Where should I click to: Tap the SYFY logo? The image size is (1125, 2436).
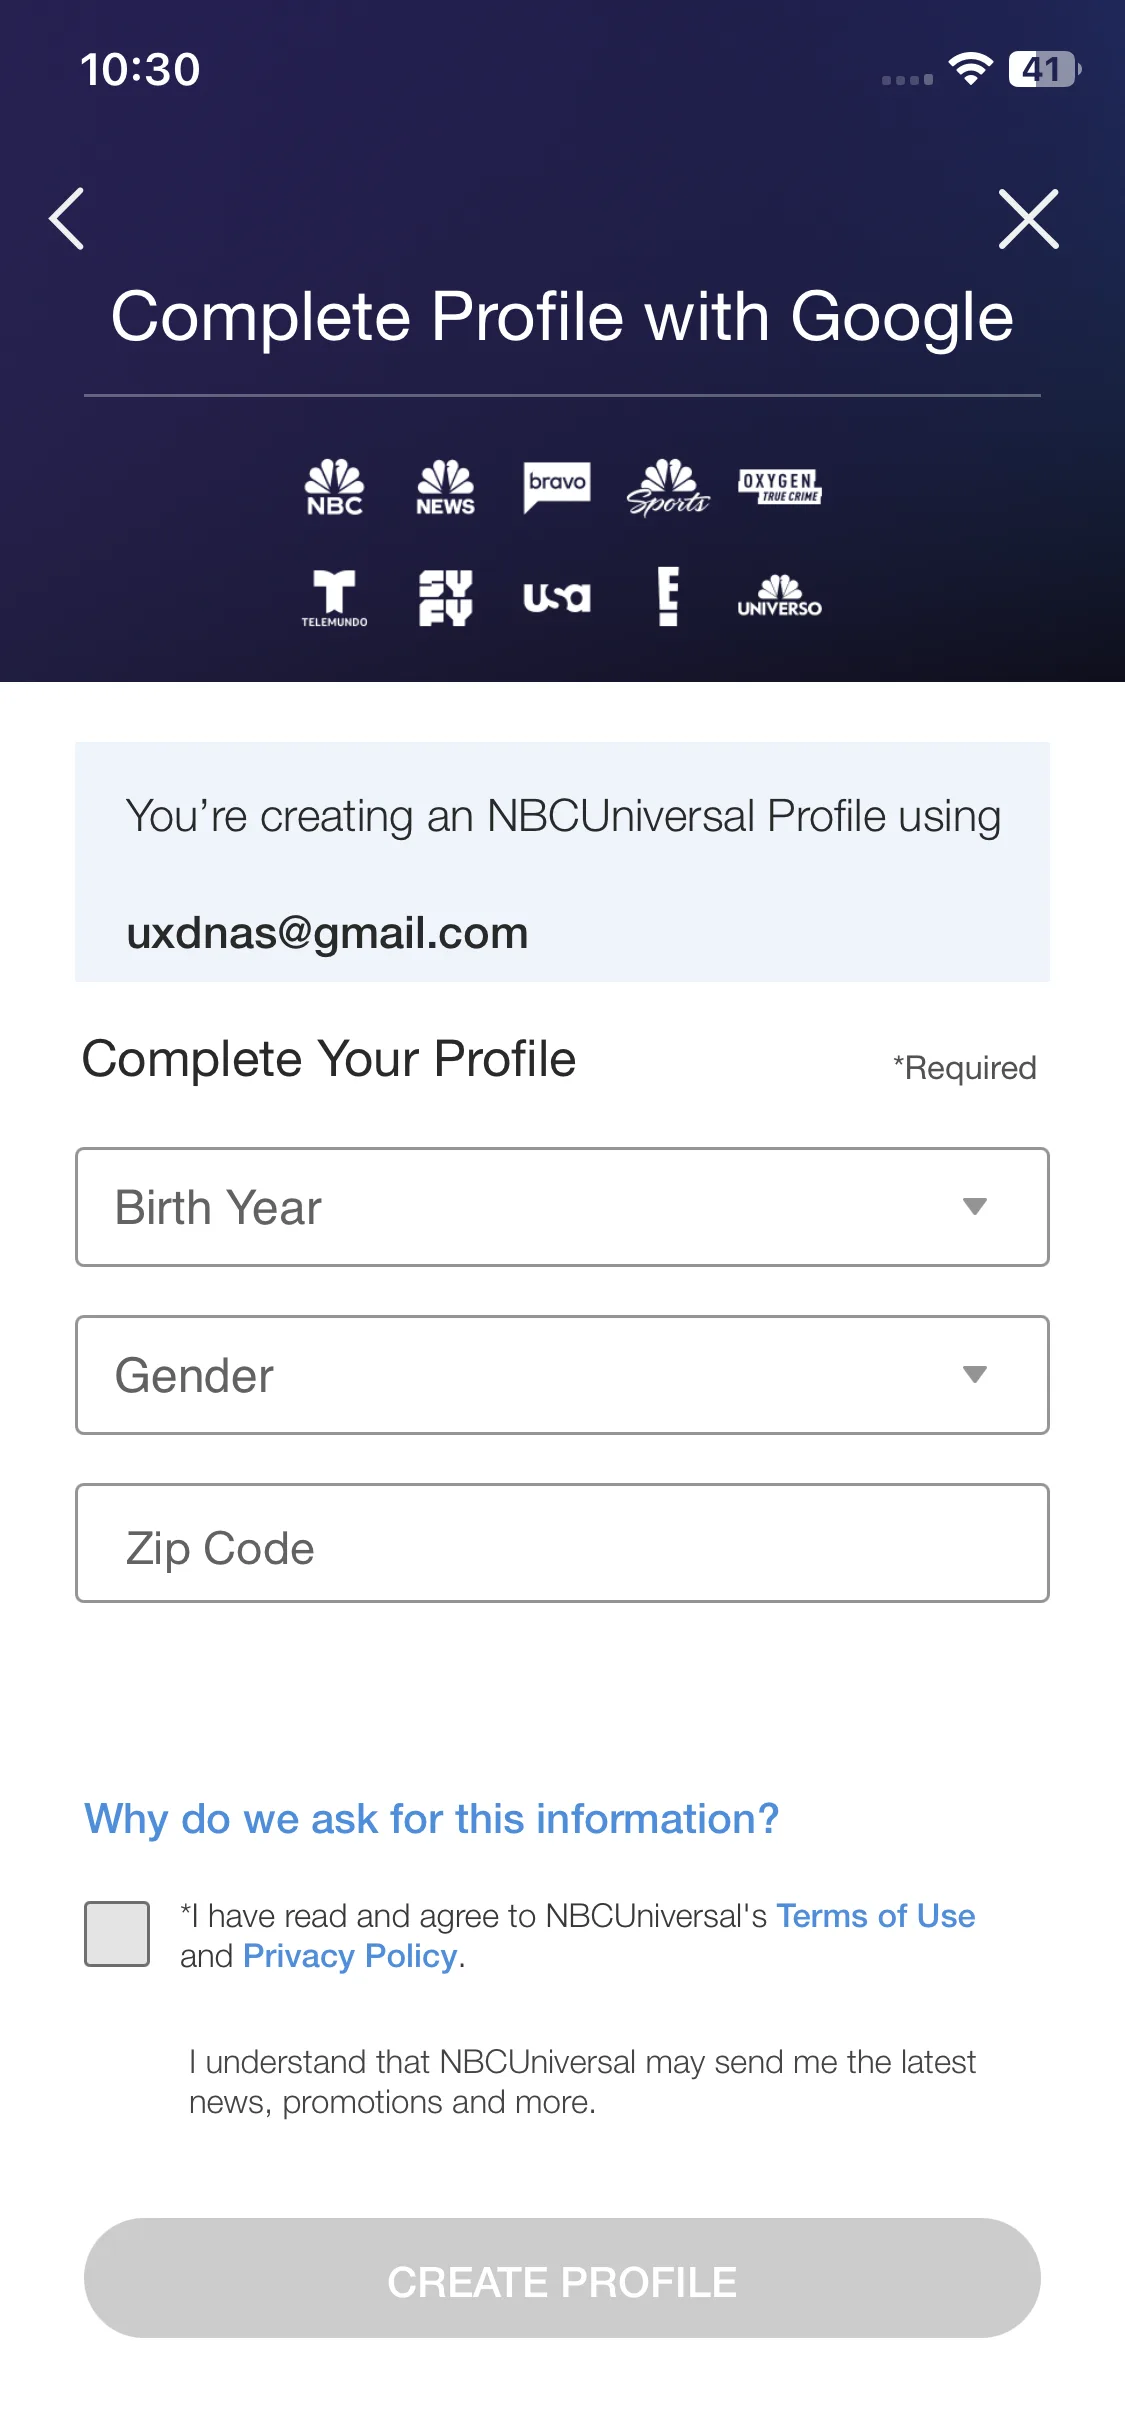tap(445, 598)
